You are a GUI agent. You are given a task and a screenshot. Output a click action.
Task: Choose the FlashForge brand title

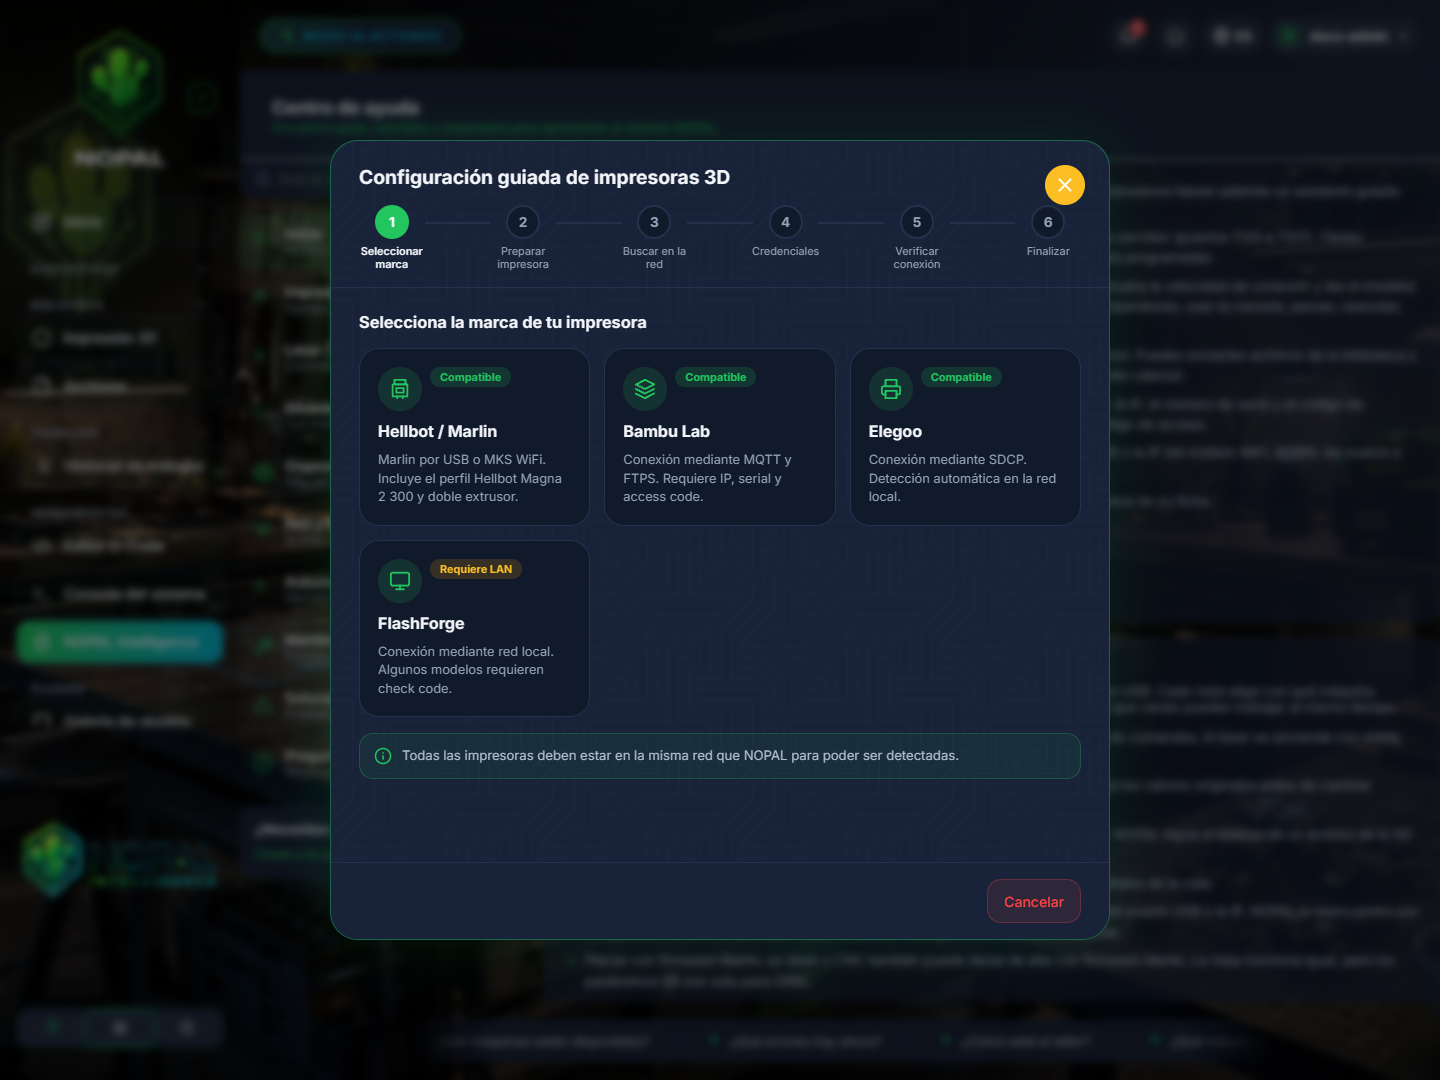[x=421, y=623]
